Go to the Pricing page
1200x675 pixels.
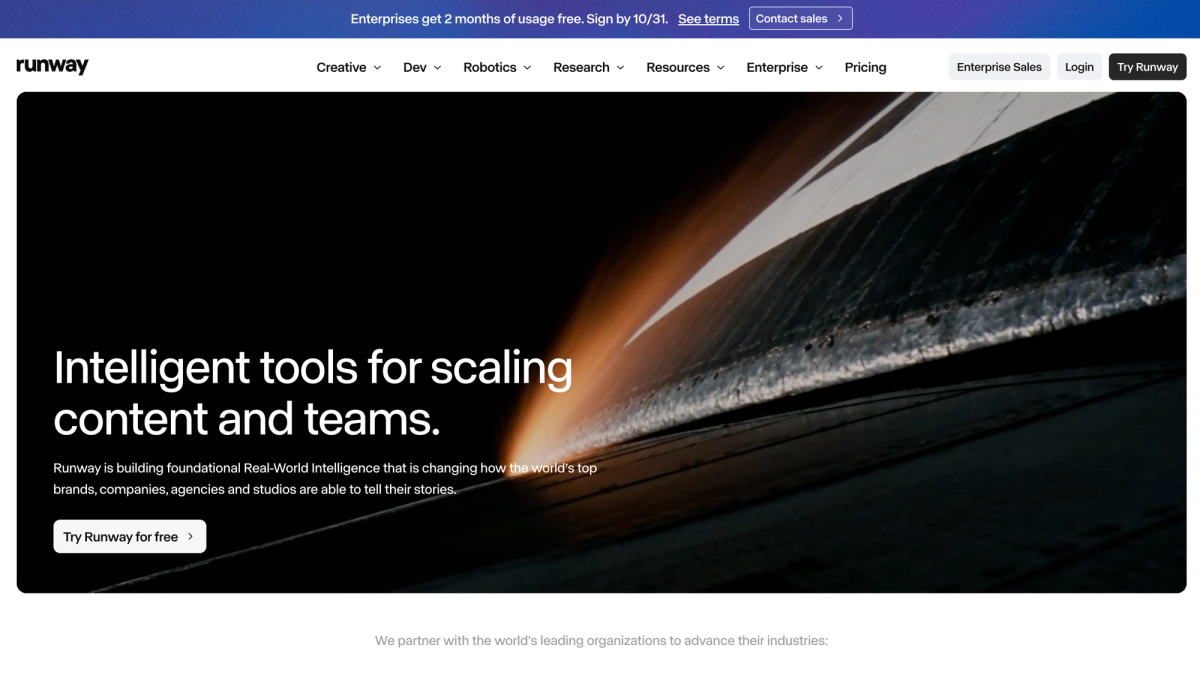(x=865, y=67)
